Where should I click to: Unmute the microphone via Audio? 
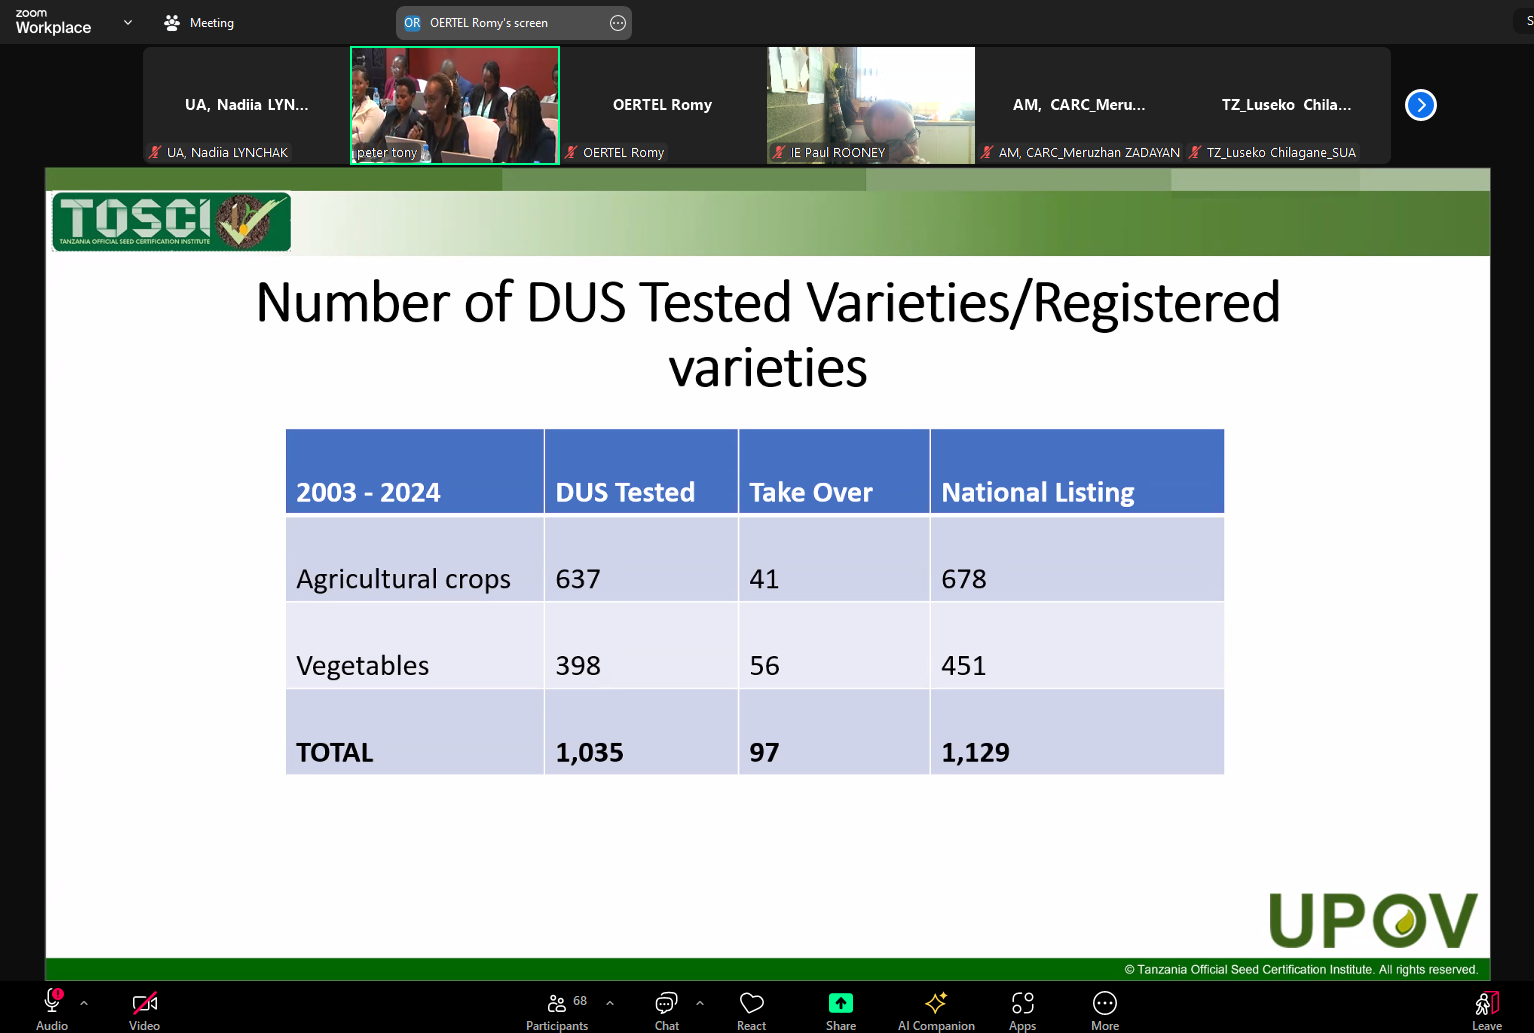tap(52, 1003)
